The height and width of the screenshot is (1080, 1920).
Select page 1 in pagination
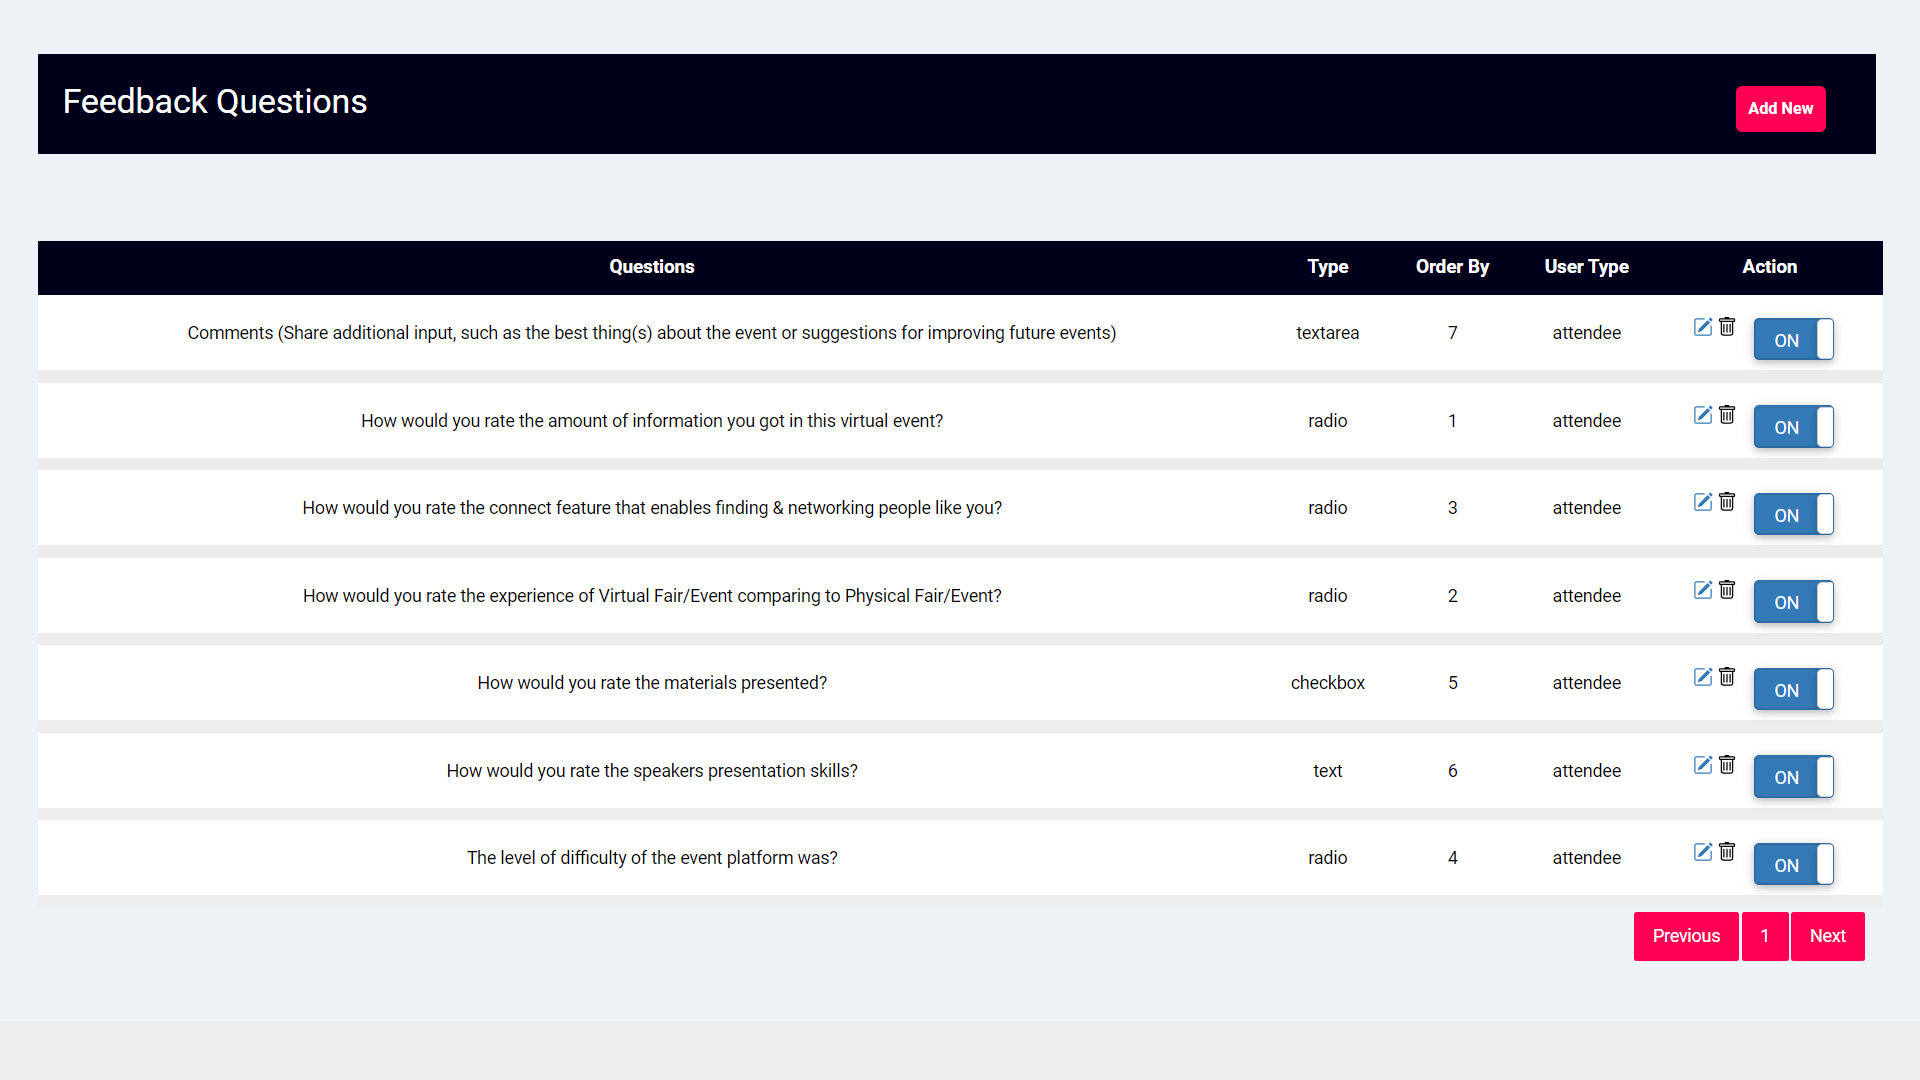click(1765, 936)
